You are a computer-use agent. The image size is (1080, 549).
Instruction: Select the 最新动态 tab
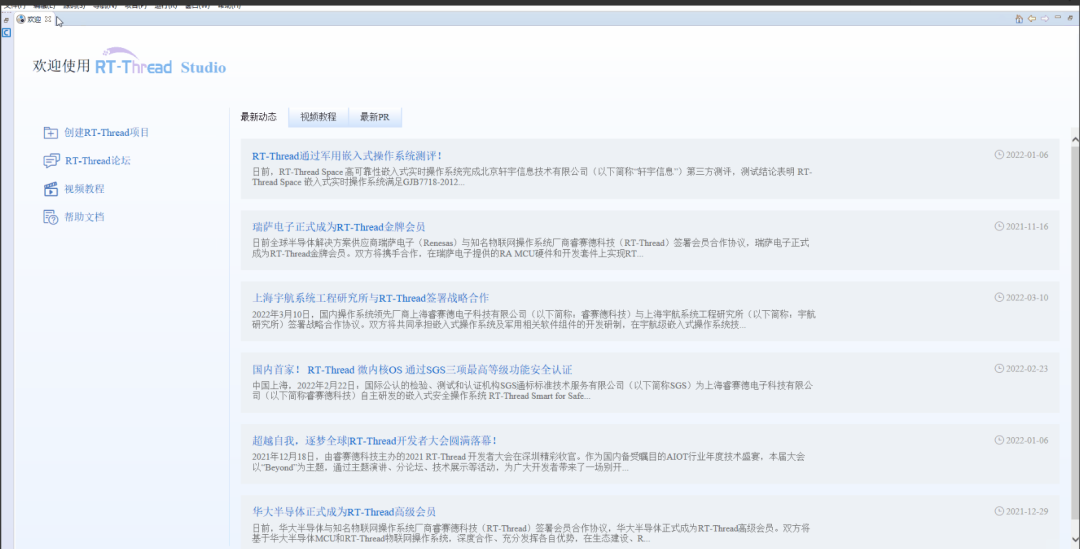258,117
